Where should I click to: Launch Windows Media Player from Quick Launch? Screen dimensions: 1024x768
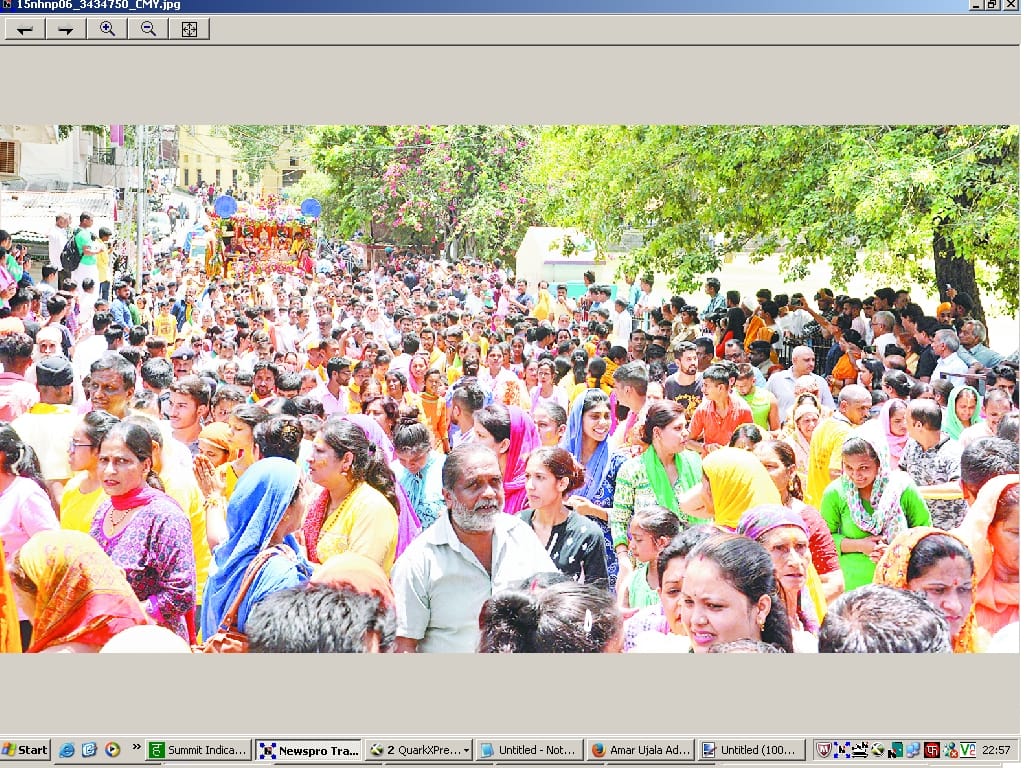click(112, 750)
